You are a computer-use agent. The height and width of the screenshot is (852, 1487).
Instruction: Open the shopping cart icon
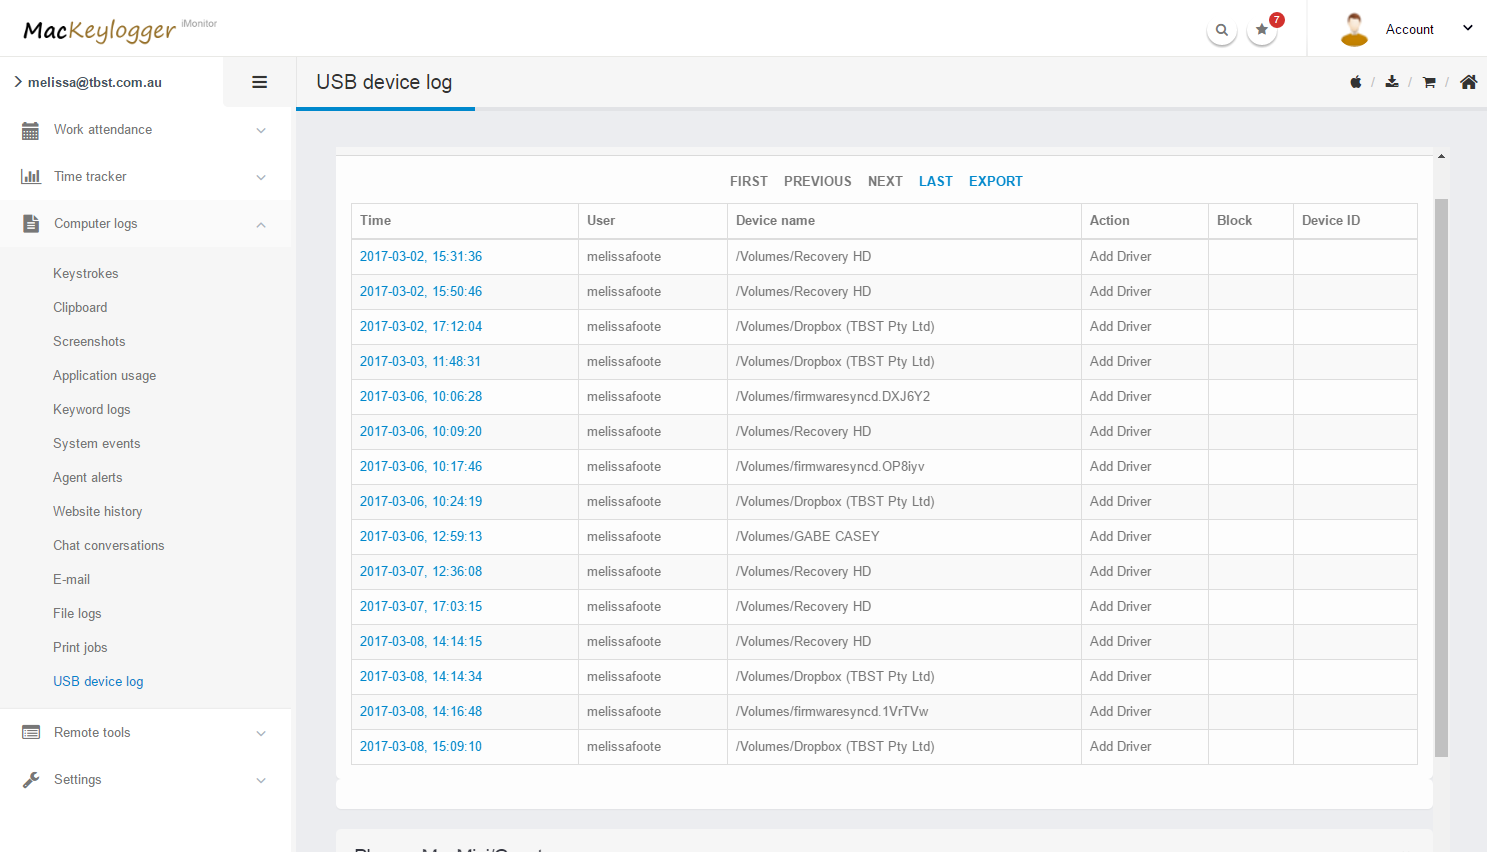click(1429, 82)
